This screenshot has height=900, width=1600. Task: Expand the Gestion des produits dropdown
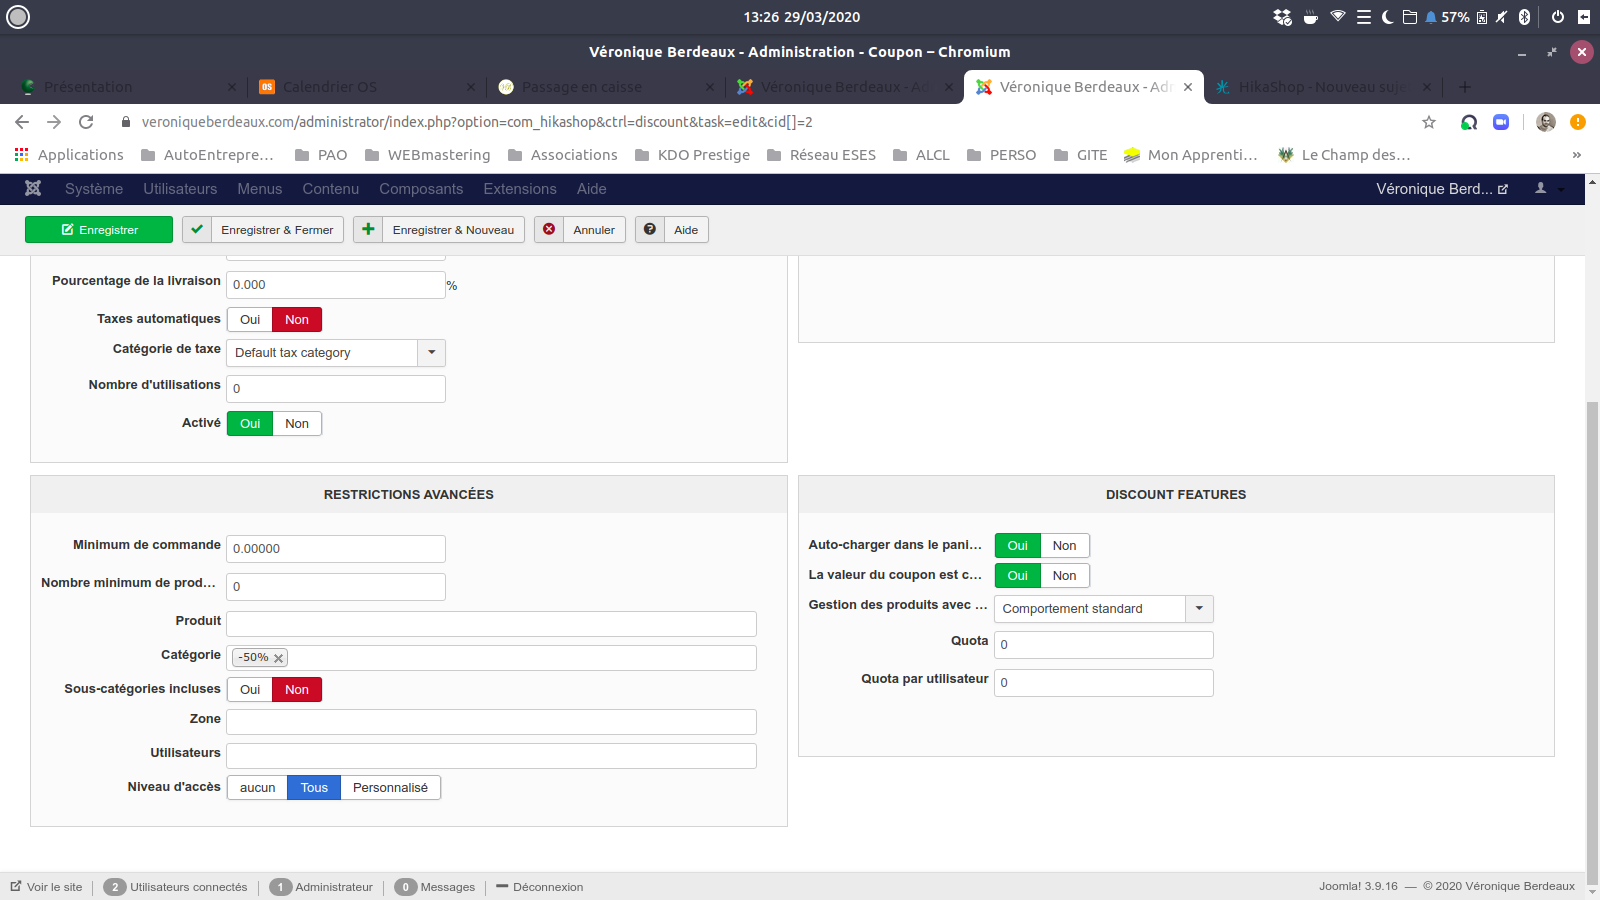click(x=1199, y=609)
